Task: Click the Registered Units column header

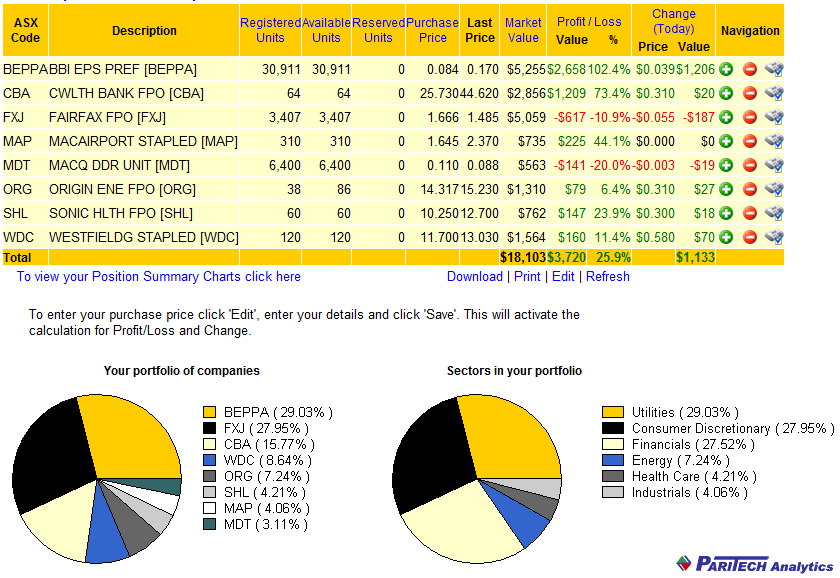Action: (270, 30)
